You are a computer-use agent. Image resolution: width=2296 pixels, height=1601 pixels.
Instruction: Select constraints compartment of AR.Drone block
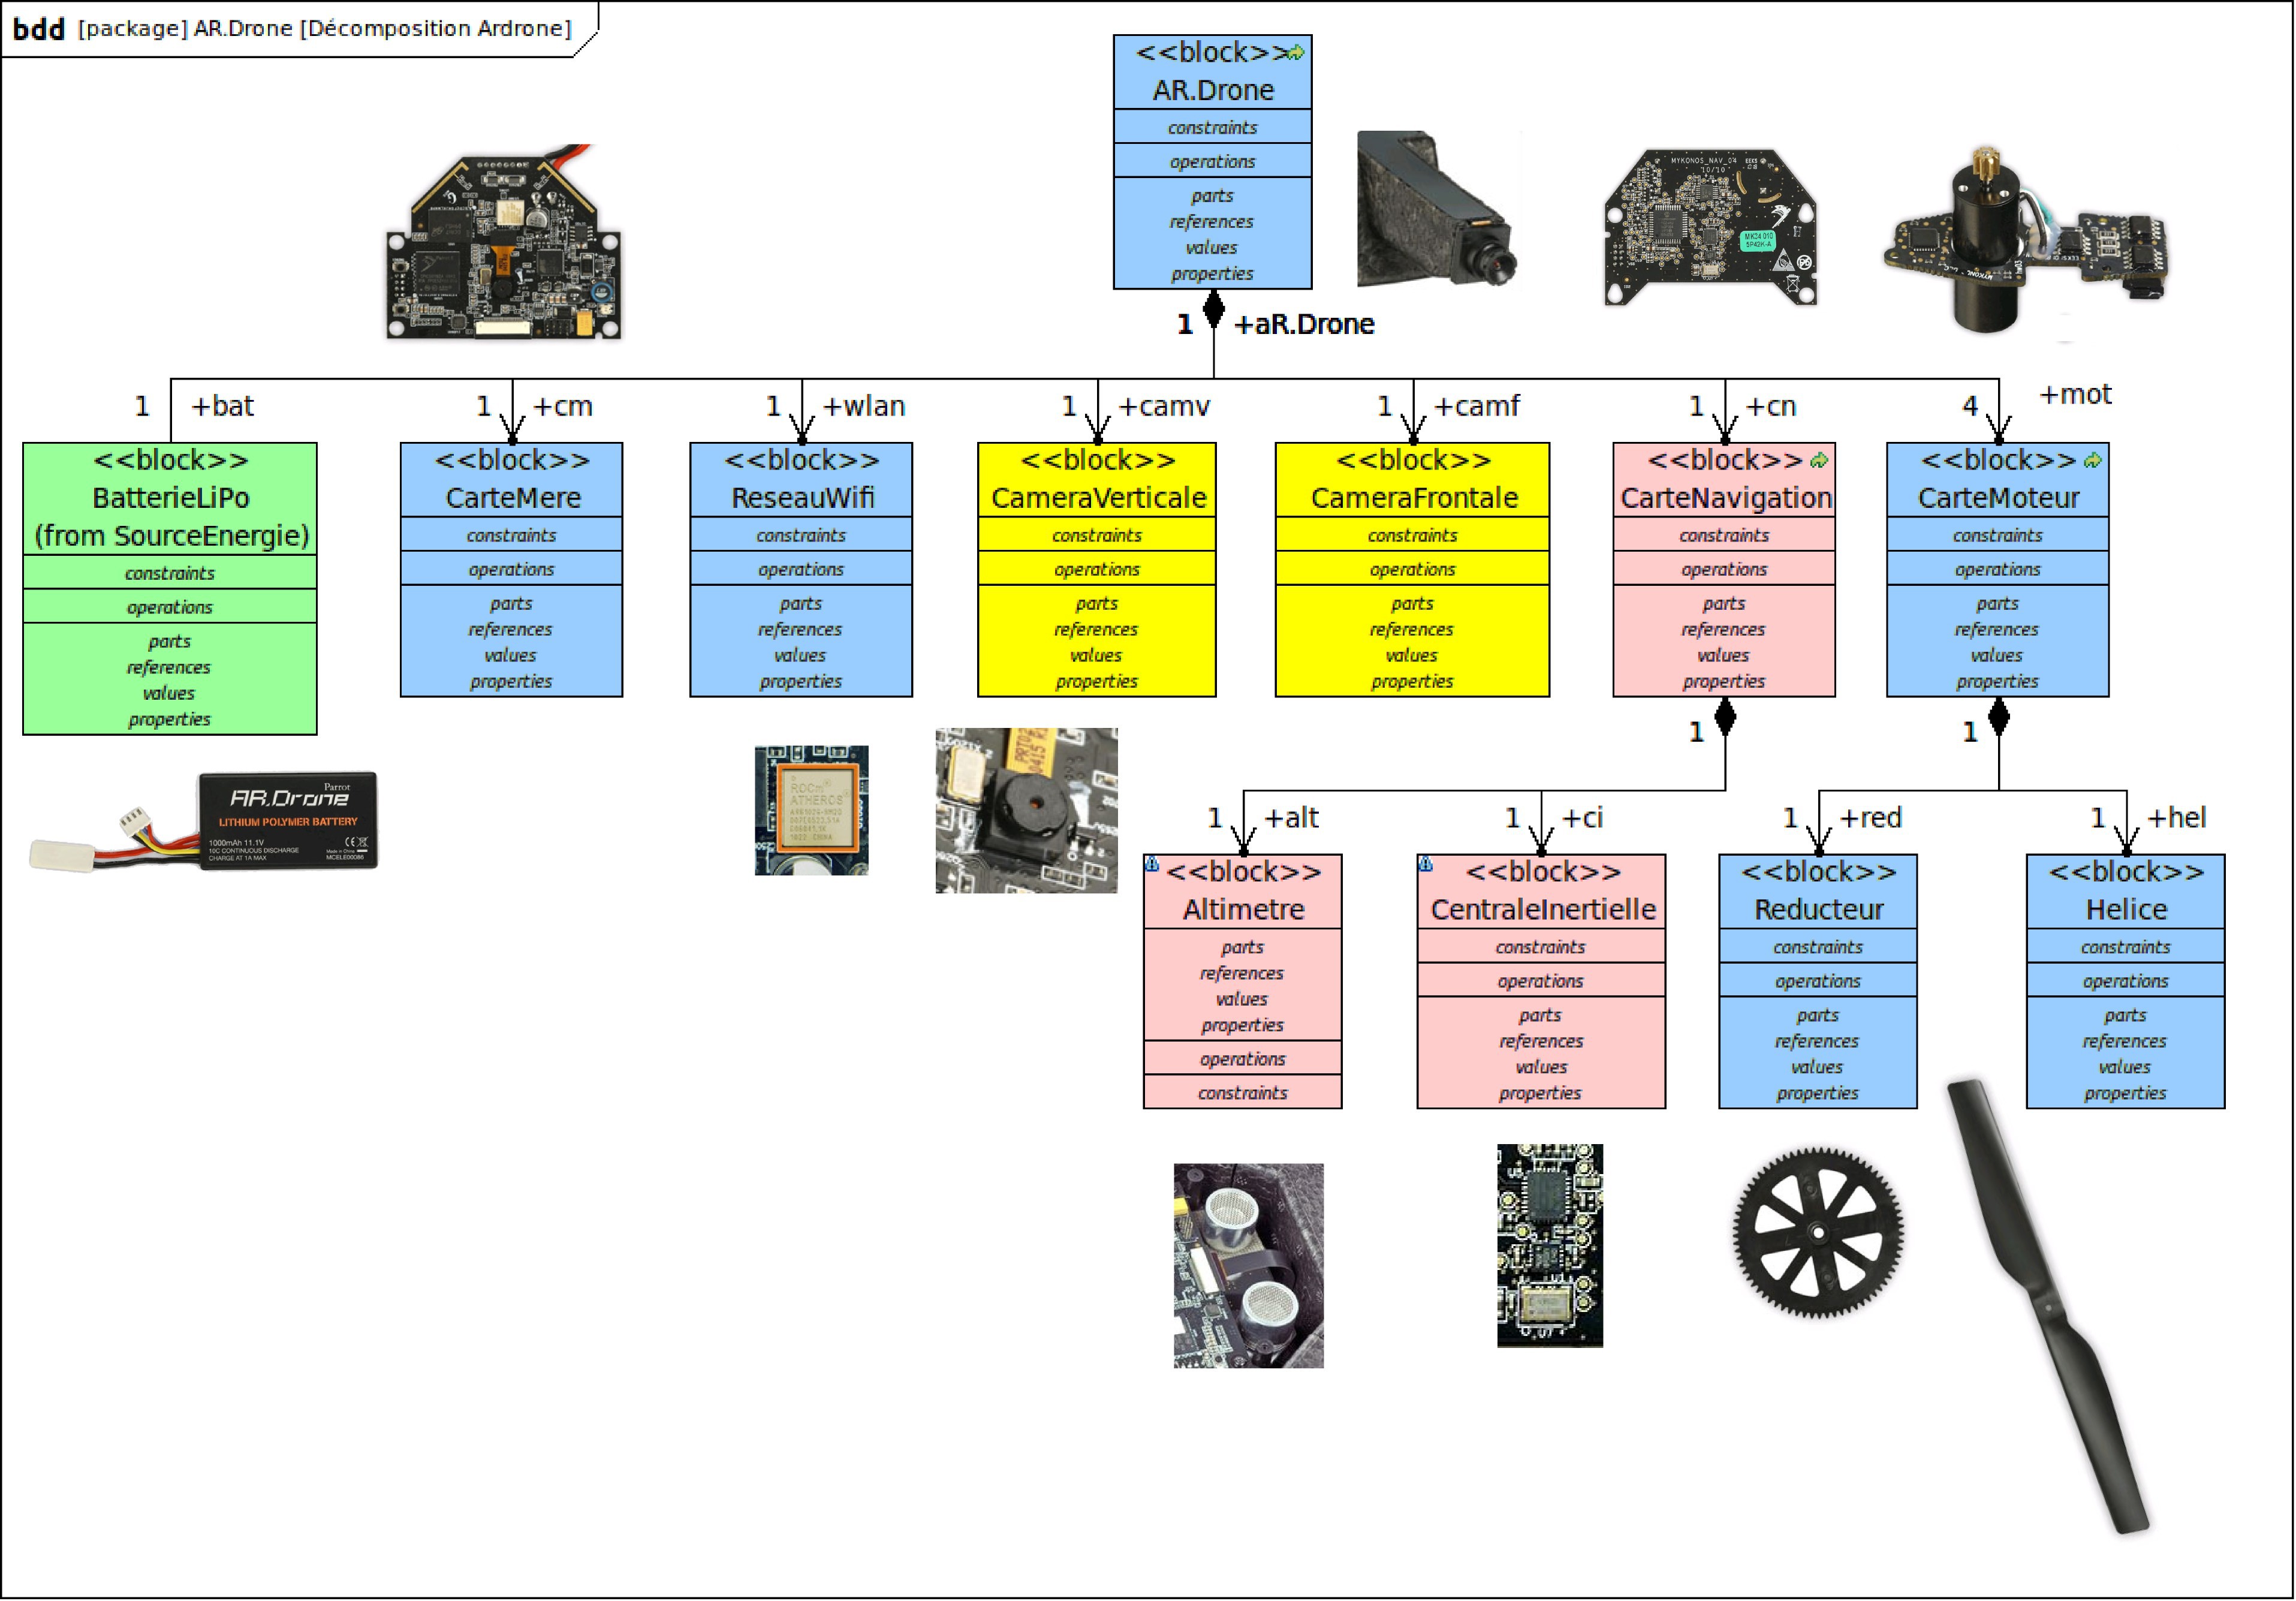1213,127
